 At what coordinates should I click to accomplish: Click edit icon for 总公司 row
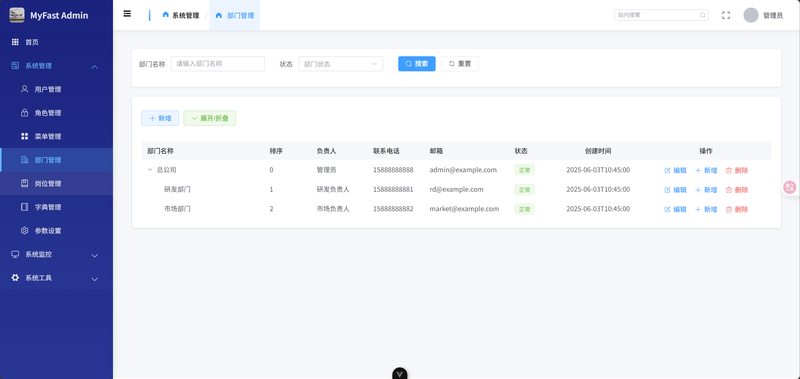(x=667, y=170)
